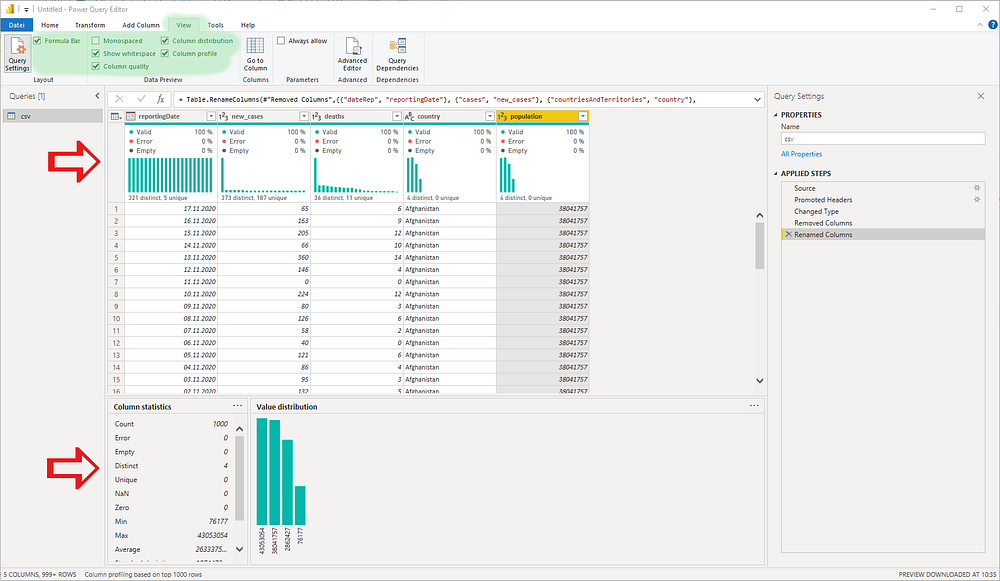
Task: Open Column statistics options ellipsis
Action: pos(237,406)
